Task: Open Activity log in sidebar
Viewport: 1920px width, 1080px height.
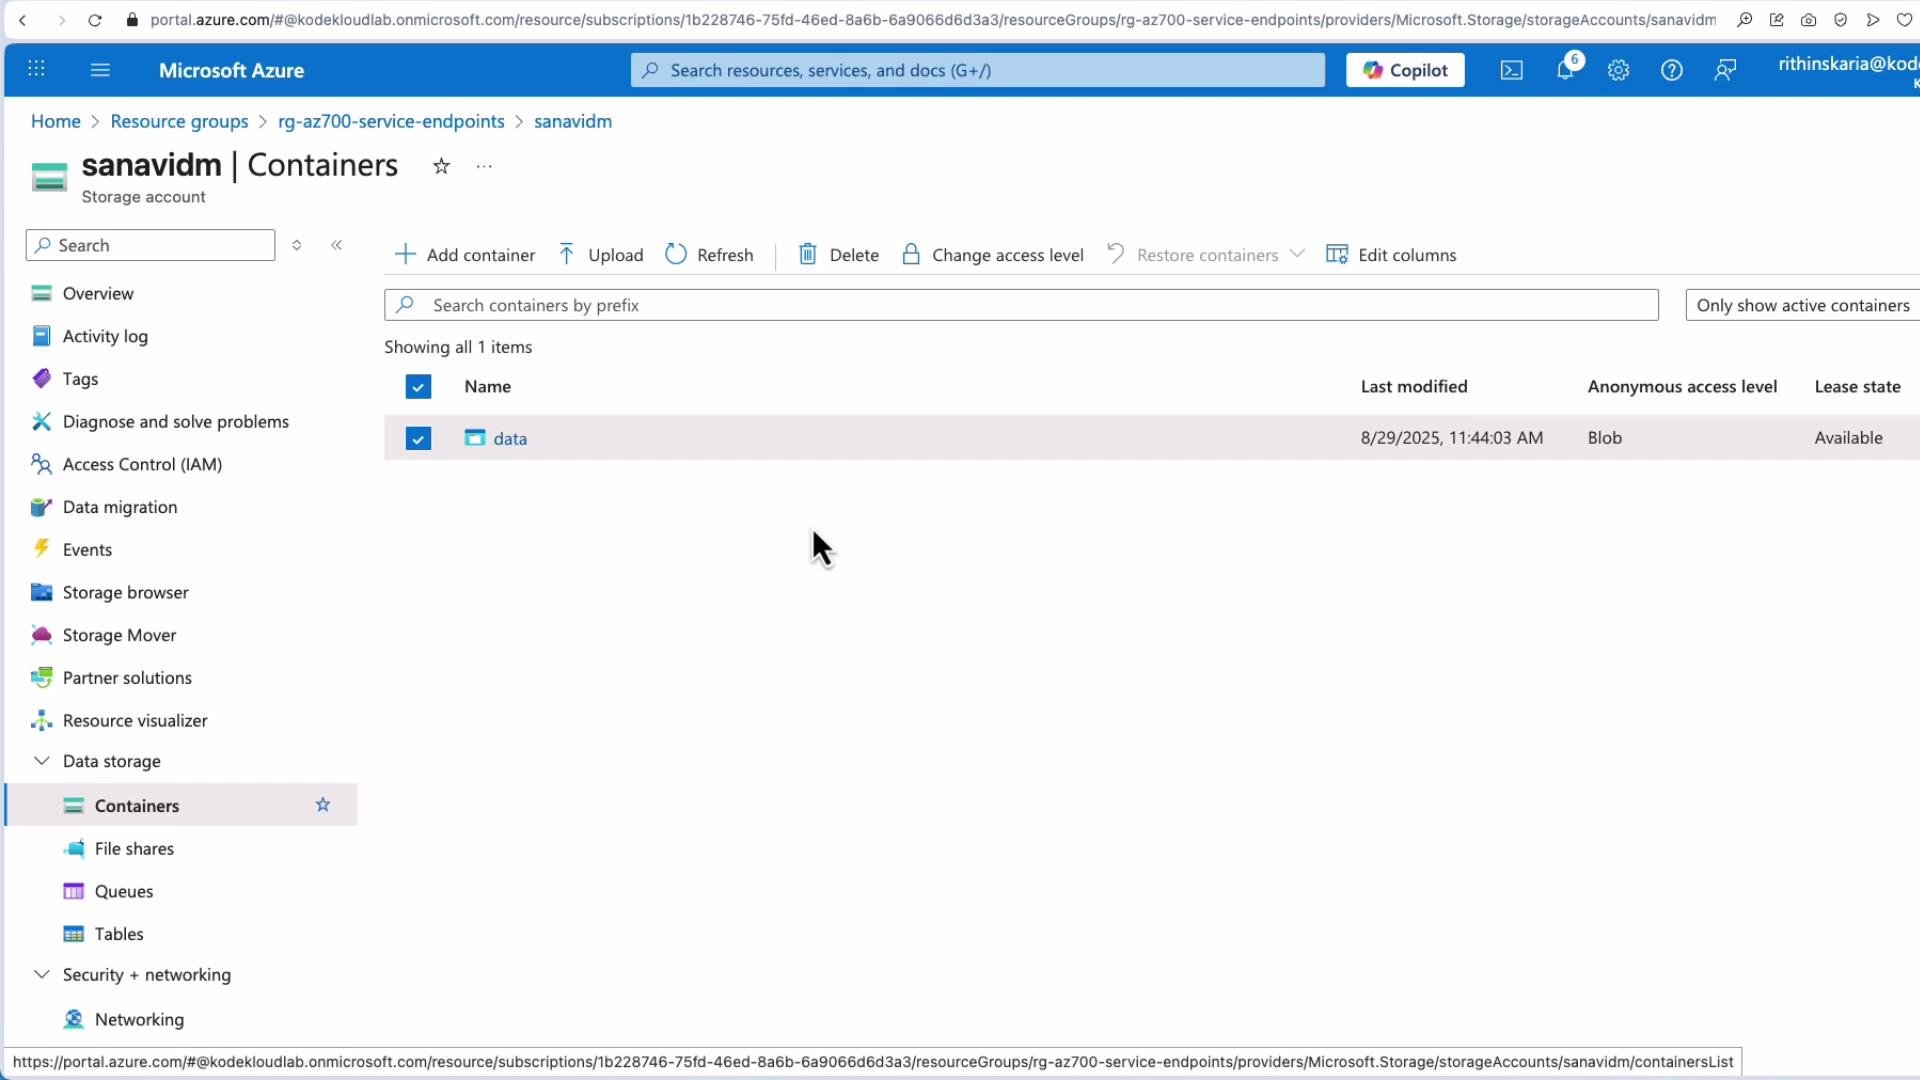Action: coord(105,336)
